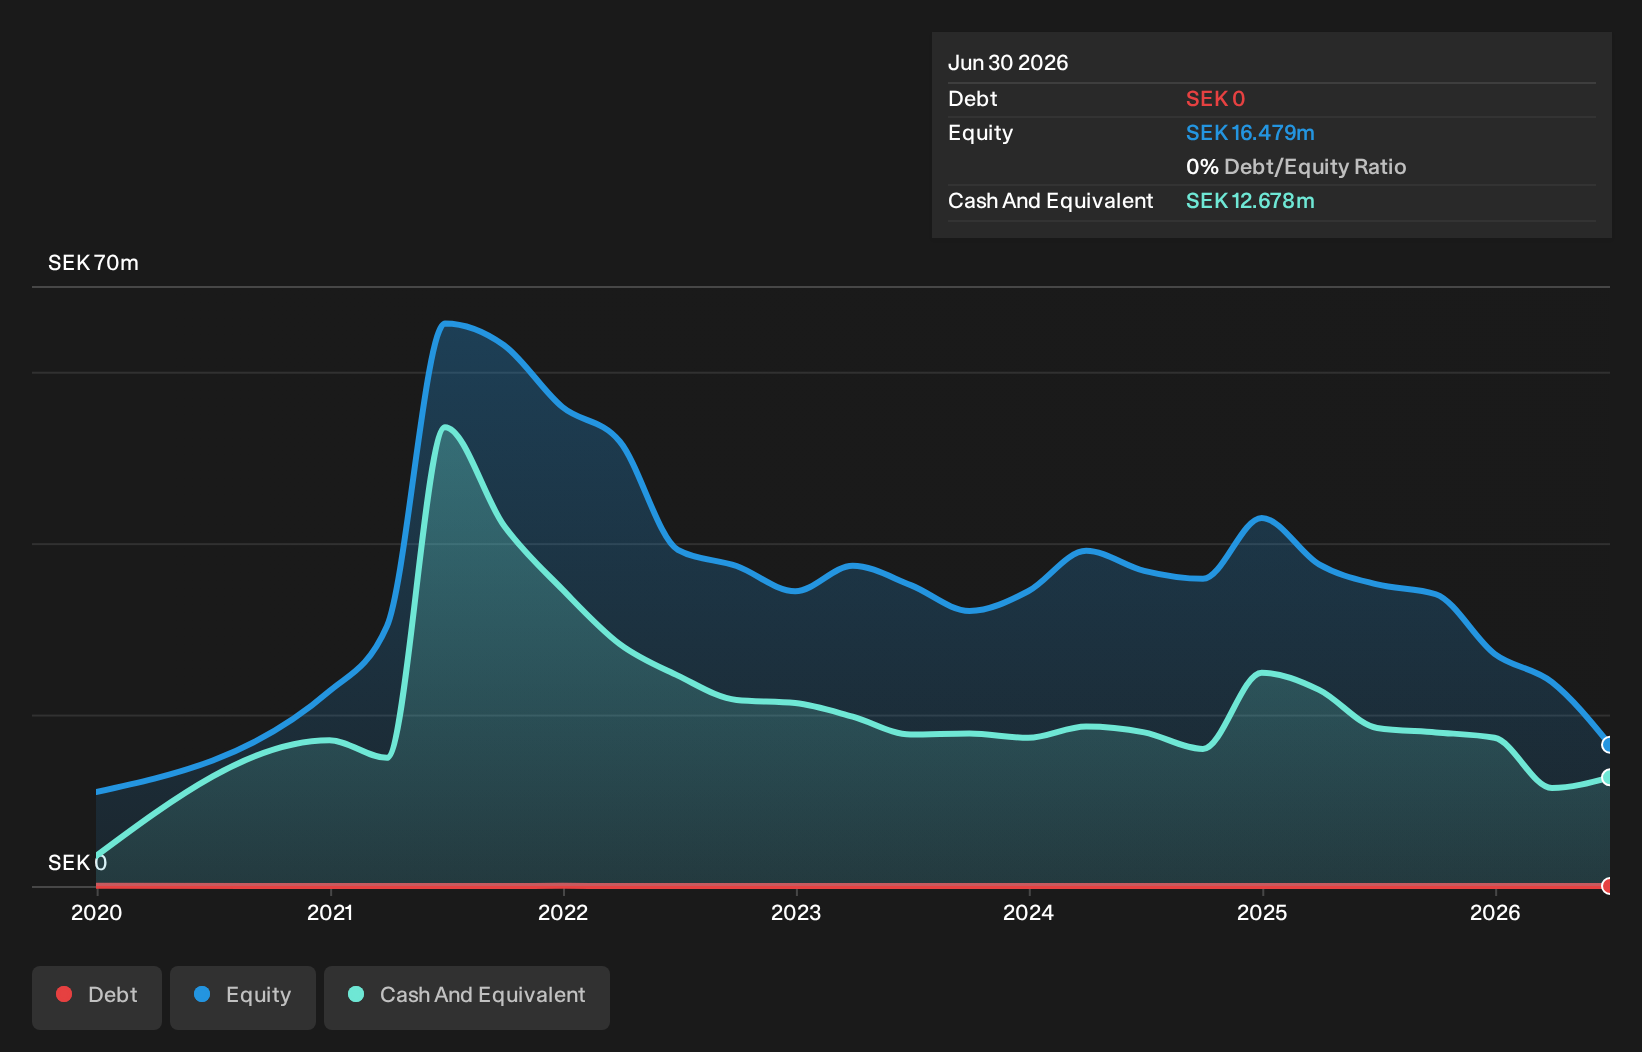Click the 2021 axis label
1642x1052 pixels.
point(330,913)
